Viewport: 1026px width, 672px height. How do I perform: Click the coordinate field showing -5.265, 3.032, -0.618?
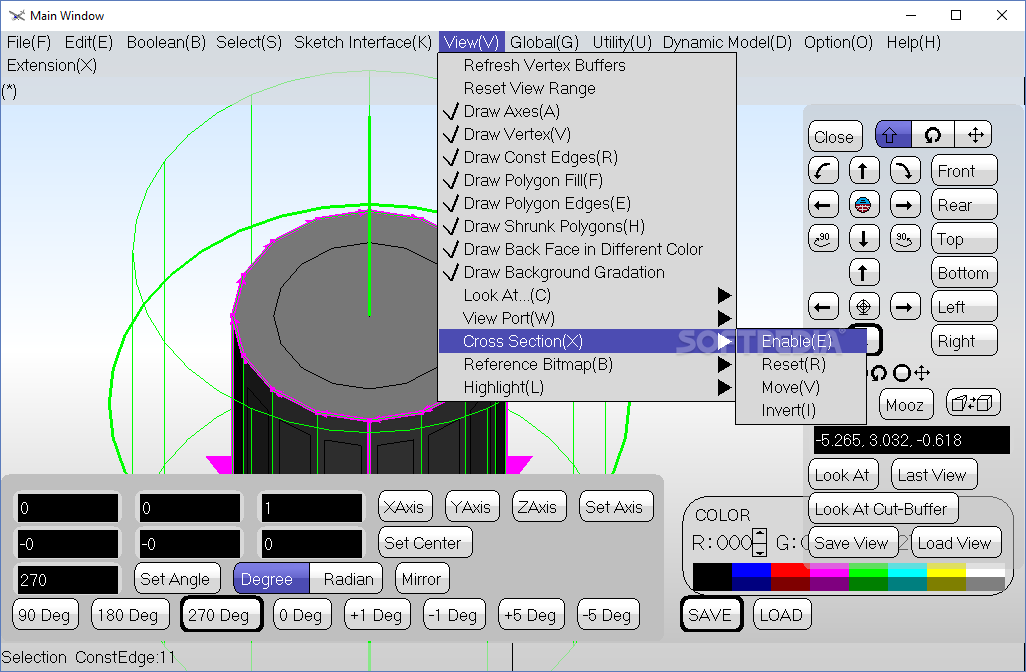[911, 440]
